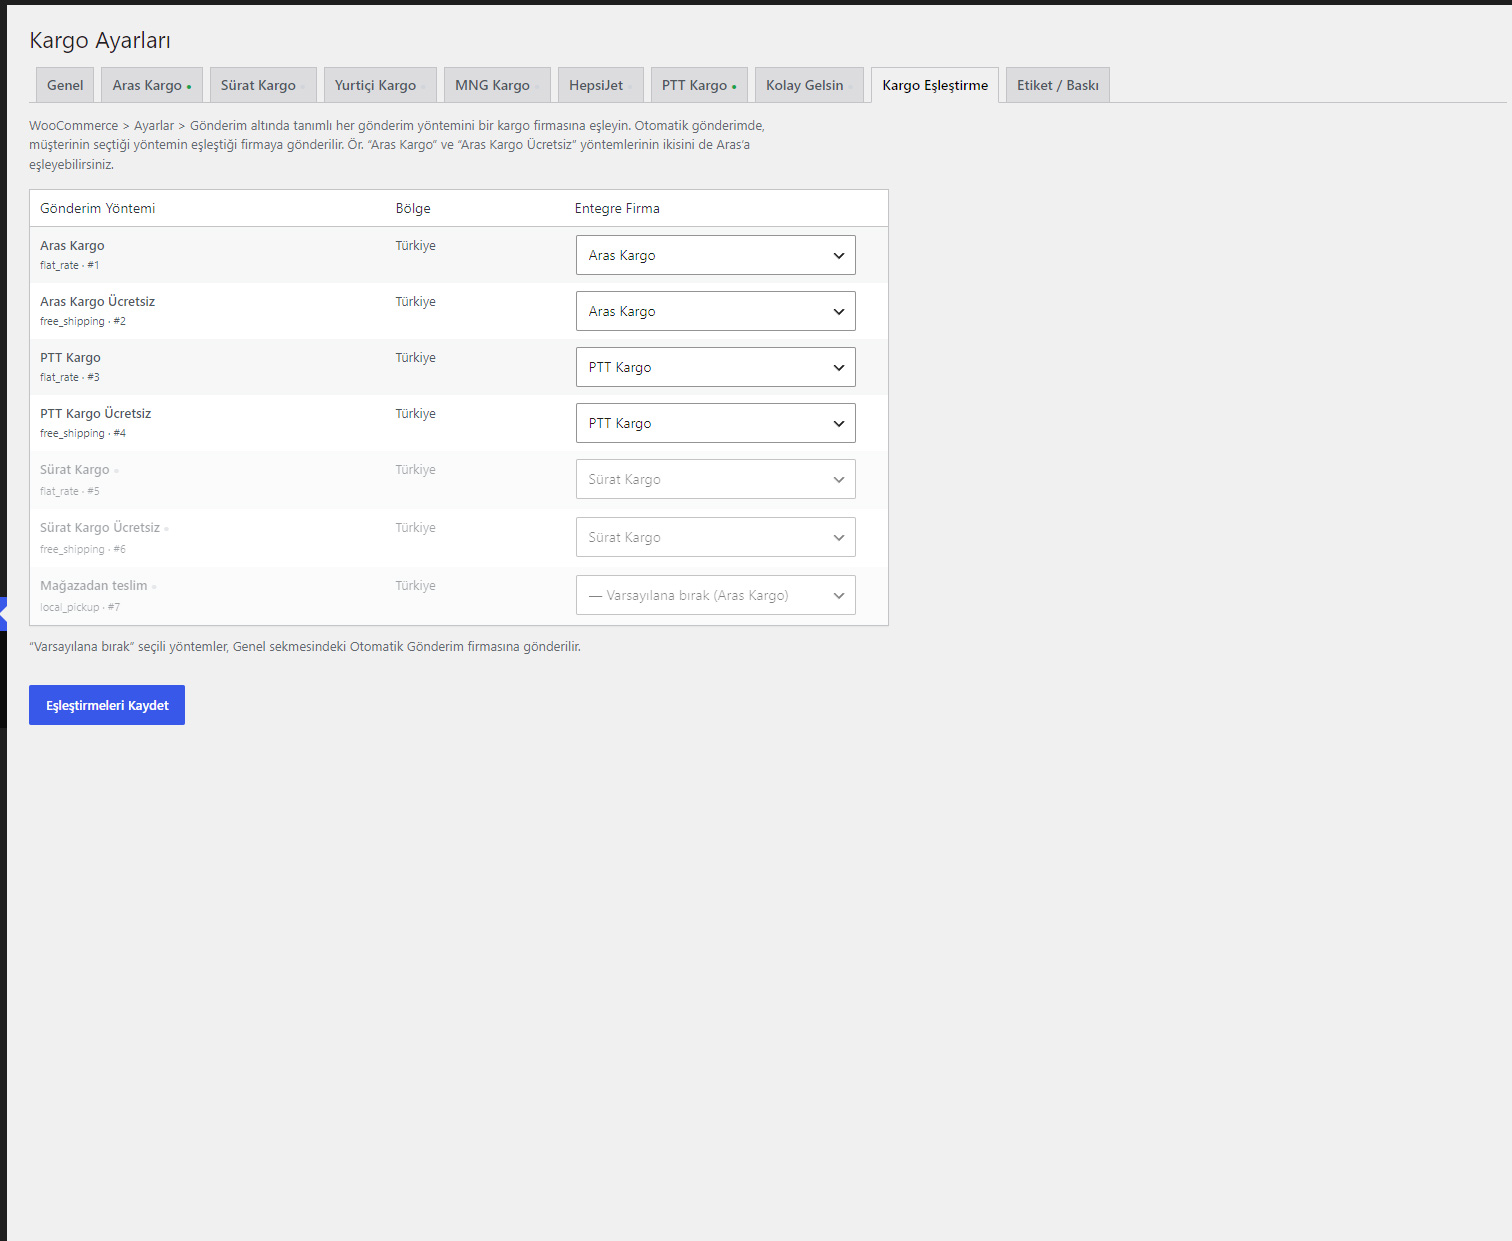
Task: Open carrier dropdown for flat_rate #5 row
Action: [716, 479]
